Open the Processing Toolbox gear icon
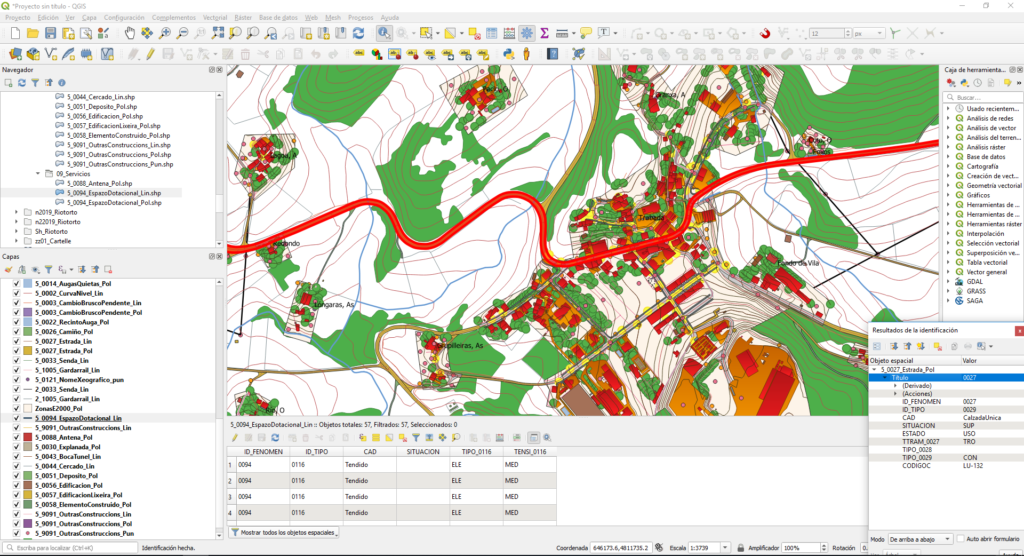The image size is (1024, 556). pyautogui.click(x=526, y=33)
